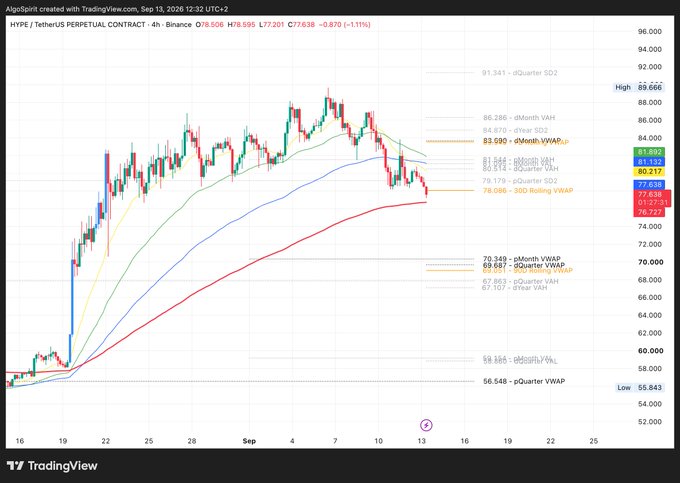680x483 pixels.
Task: Select the HYPE / TetherUS PERPETUAL CONTRACT title
Action: click(78, 25)
